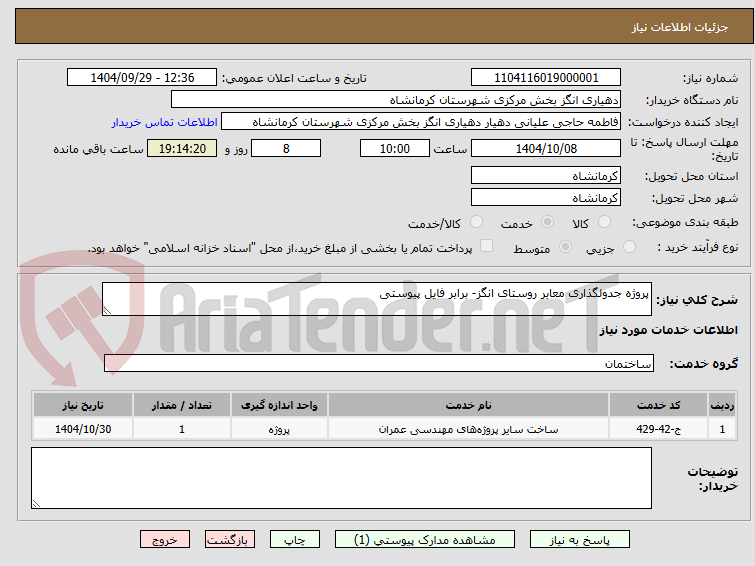Click the نام خدمت column header
This screenshot has width=755, height=566.
pyautogui.click(x=469, y=405)
